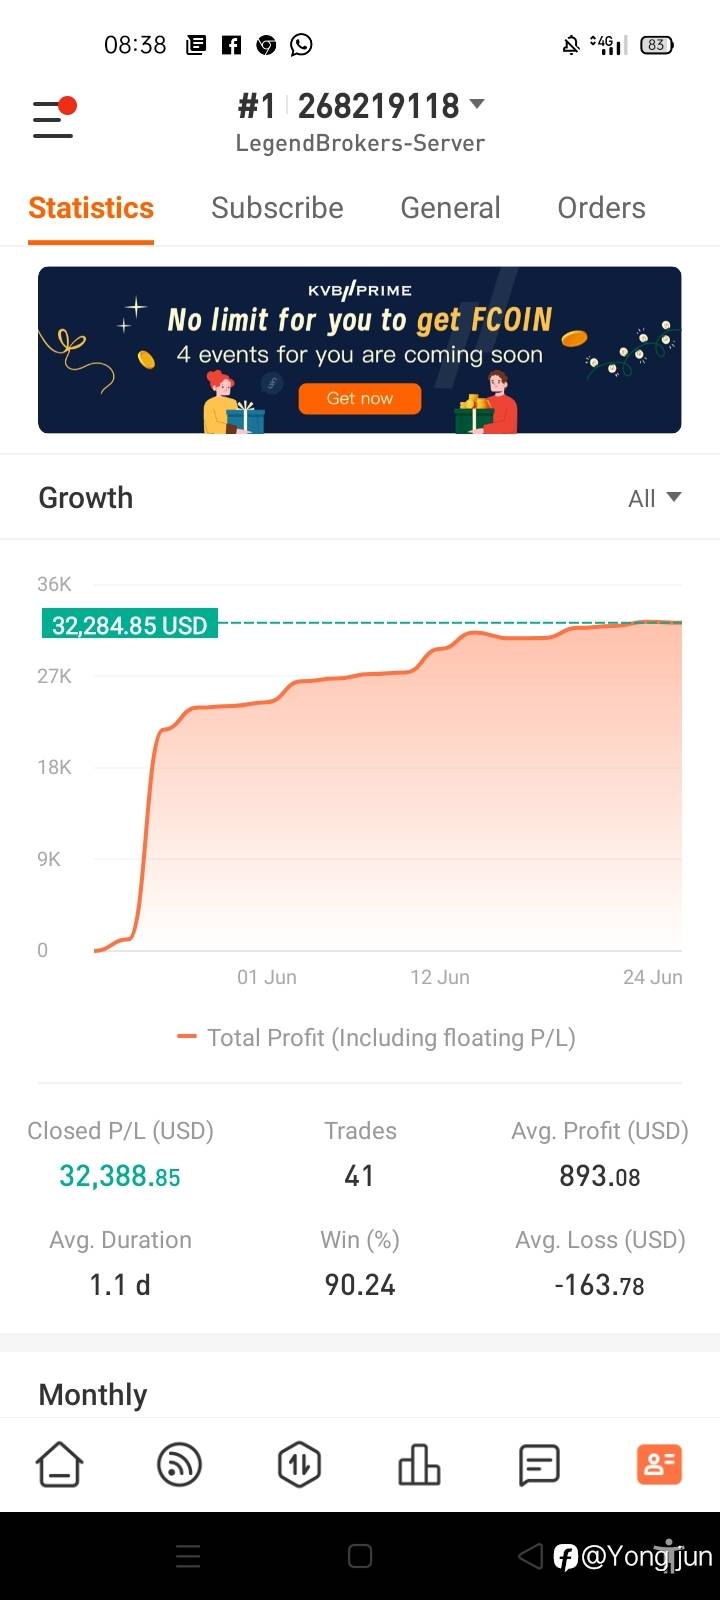Tap the WhatsApp icon in status bar

coord(301,44)
